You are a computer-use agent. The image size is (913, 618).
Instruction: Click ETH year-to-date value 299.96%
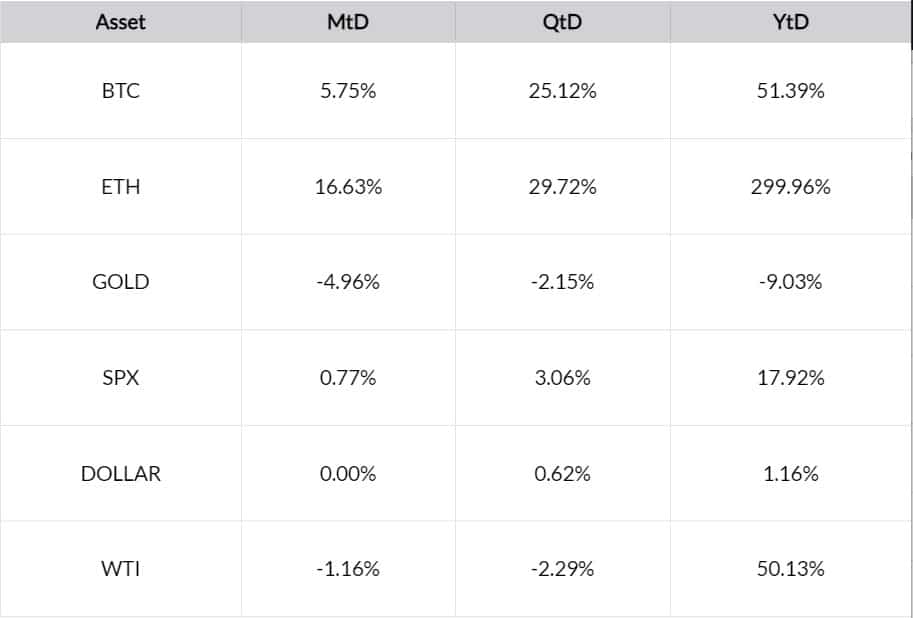pos(790,186)
